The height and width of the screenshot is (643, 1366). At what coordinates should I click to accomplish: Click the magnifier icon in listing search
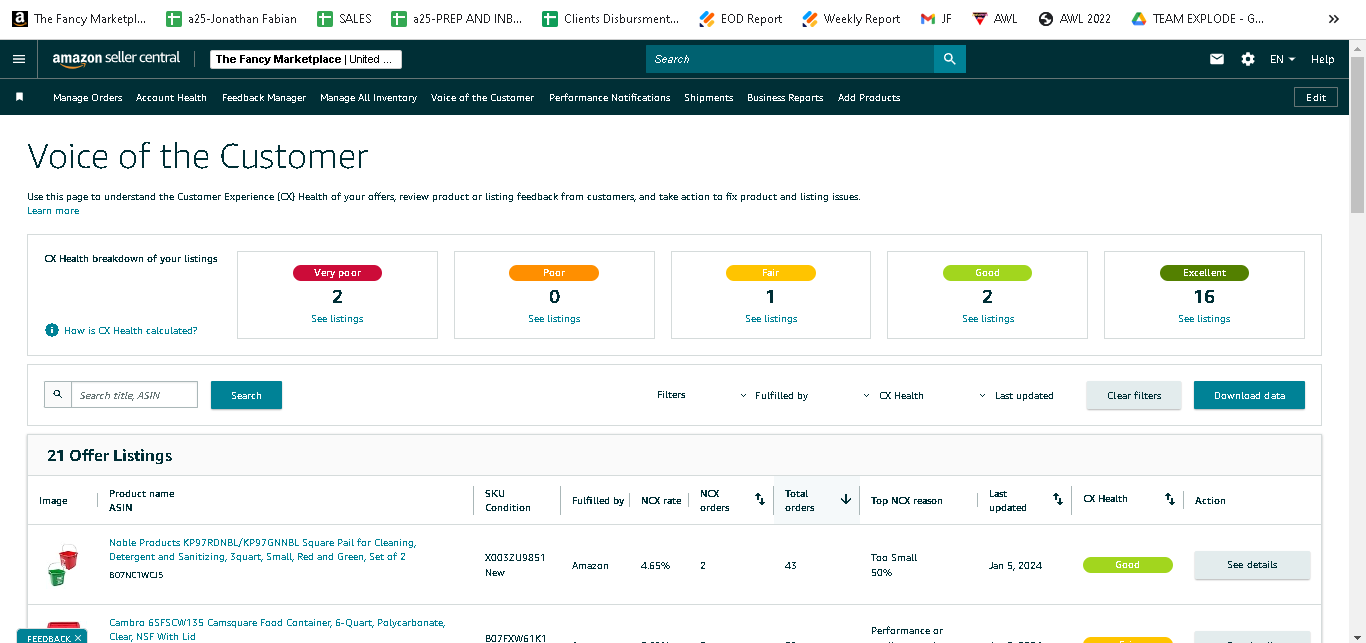(57, 395)
